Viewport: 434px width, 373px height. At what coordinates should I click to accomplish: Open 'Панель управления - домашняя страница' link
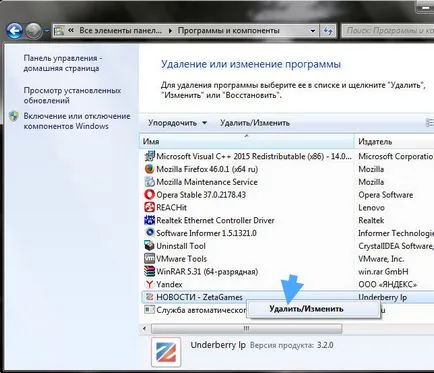pyautogui.click(x=63, y=63)
